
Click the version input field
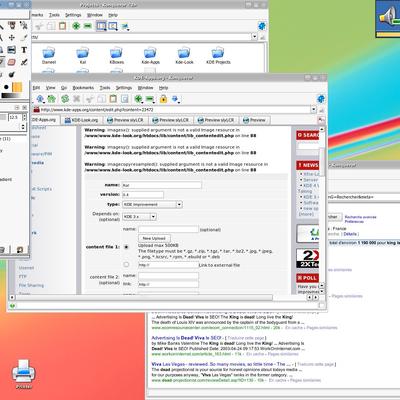coord(143,195)
